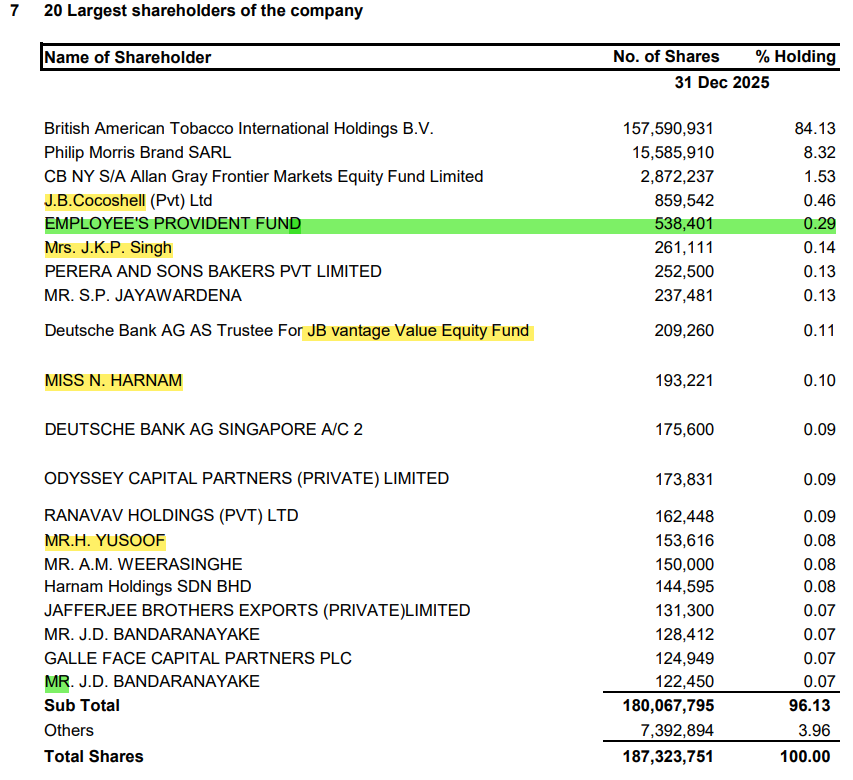This screenshot has width=853, height=780.
Task: Click the 96.13 sub total percentage
Action: (809, 705)
